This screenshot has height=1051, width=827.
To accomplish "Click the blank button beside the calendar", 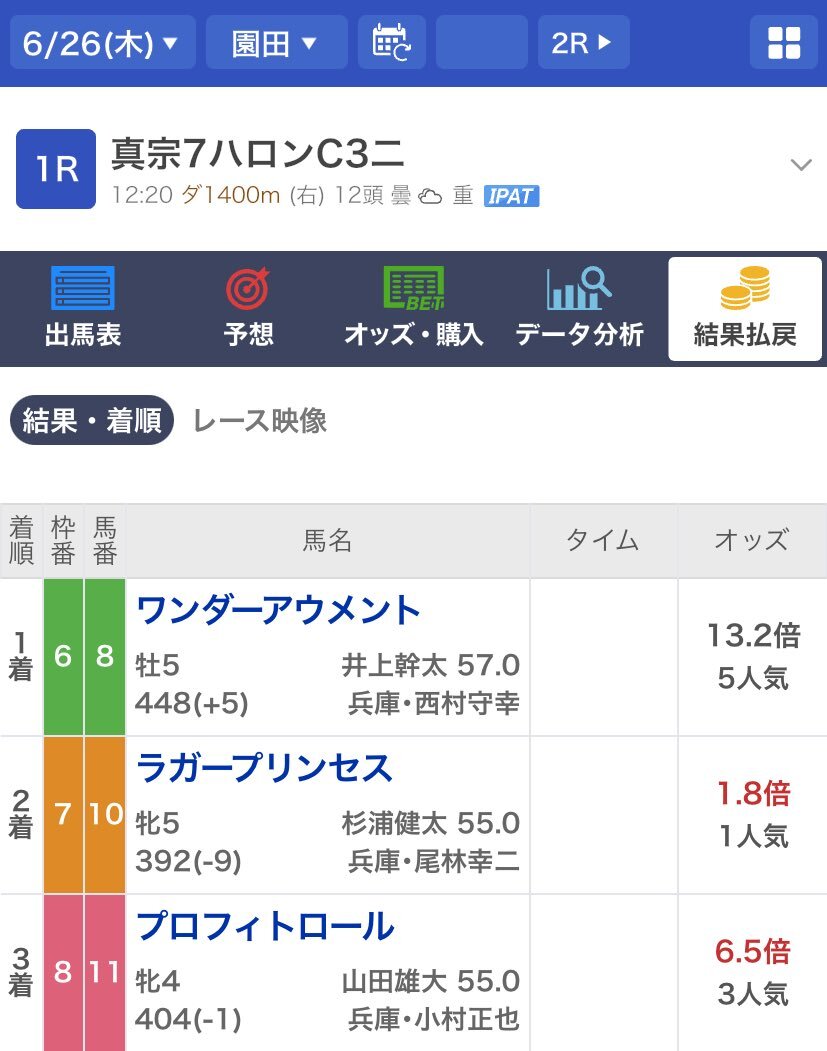I will [x=482, y=43].
